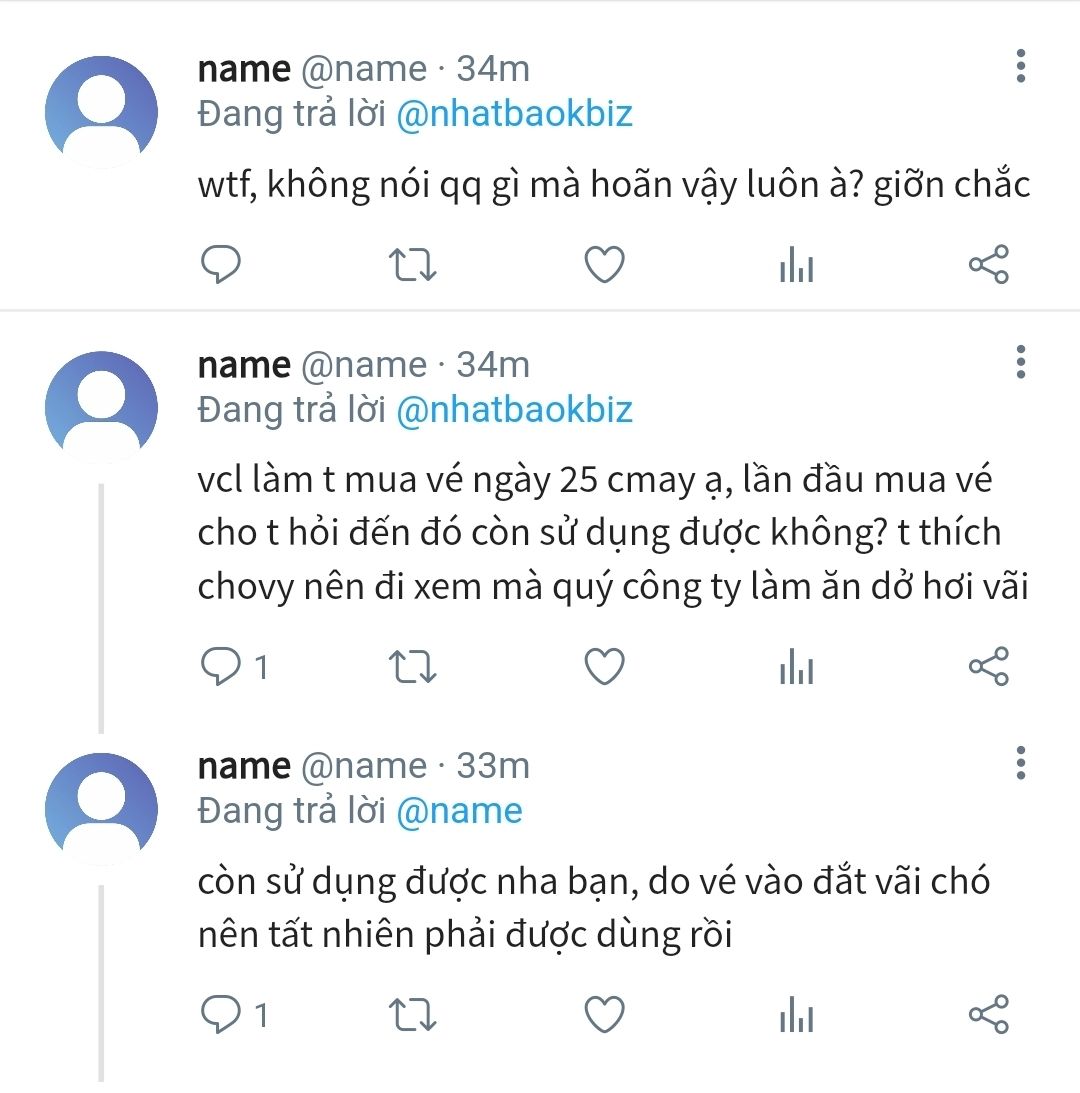Screen dimensions: 1080x1093
Task: Like the first tweet 'wtf, không nói'
Action: pos(604,265)
